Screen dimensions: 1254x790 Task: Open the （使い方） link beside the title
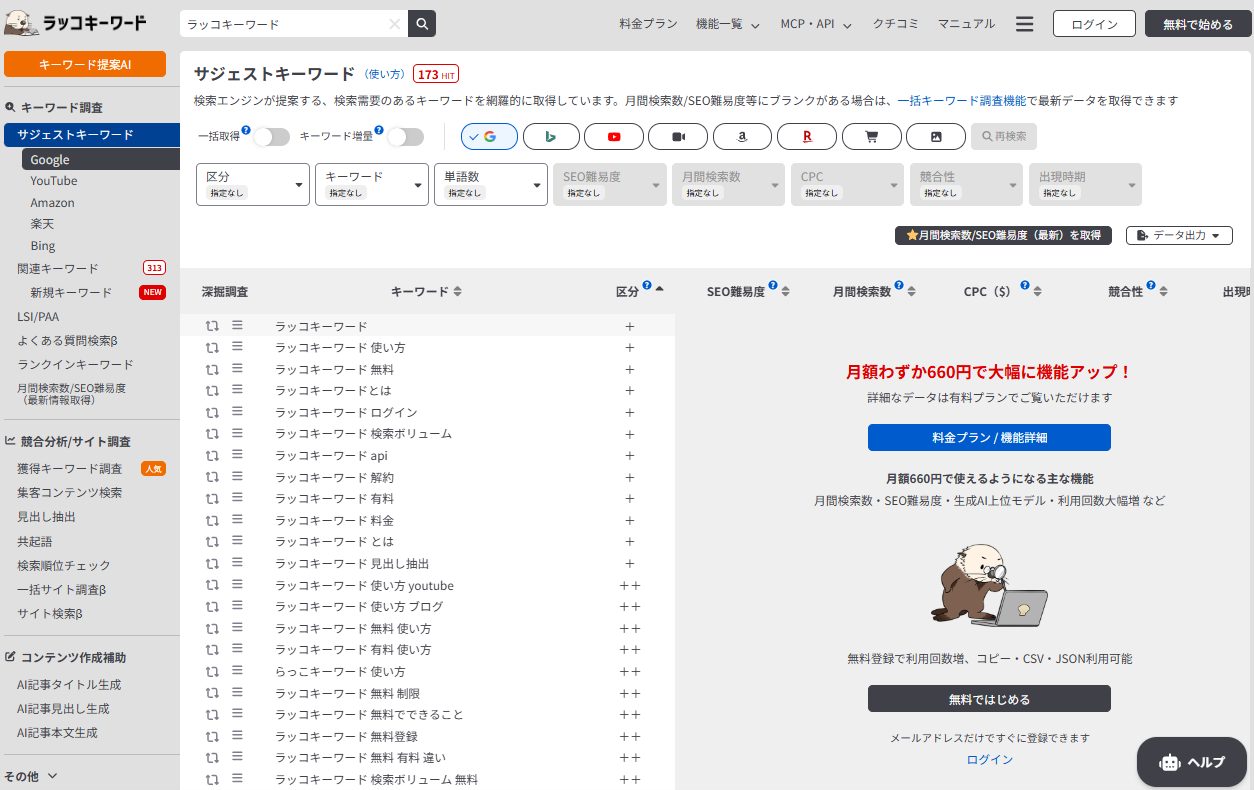pos(385,74)
